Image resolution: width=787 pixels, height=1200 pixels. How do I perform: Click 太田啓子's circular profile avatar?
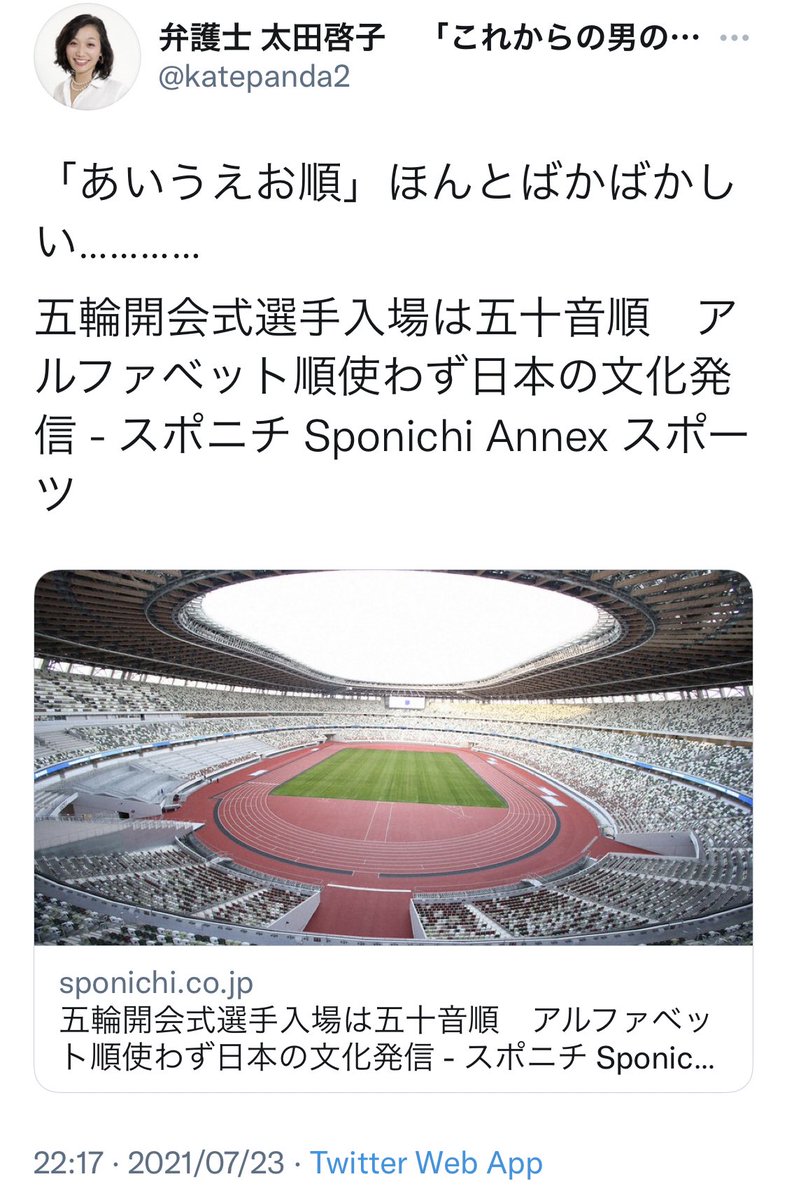coord(88,56)
